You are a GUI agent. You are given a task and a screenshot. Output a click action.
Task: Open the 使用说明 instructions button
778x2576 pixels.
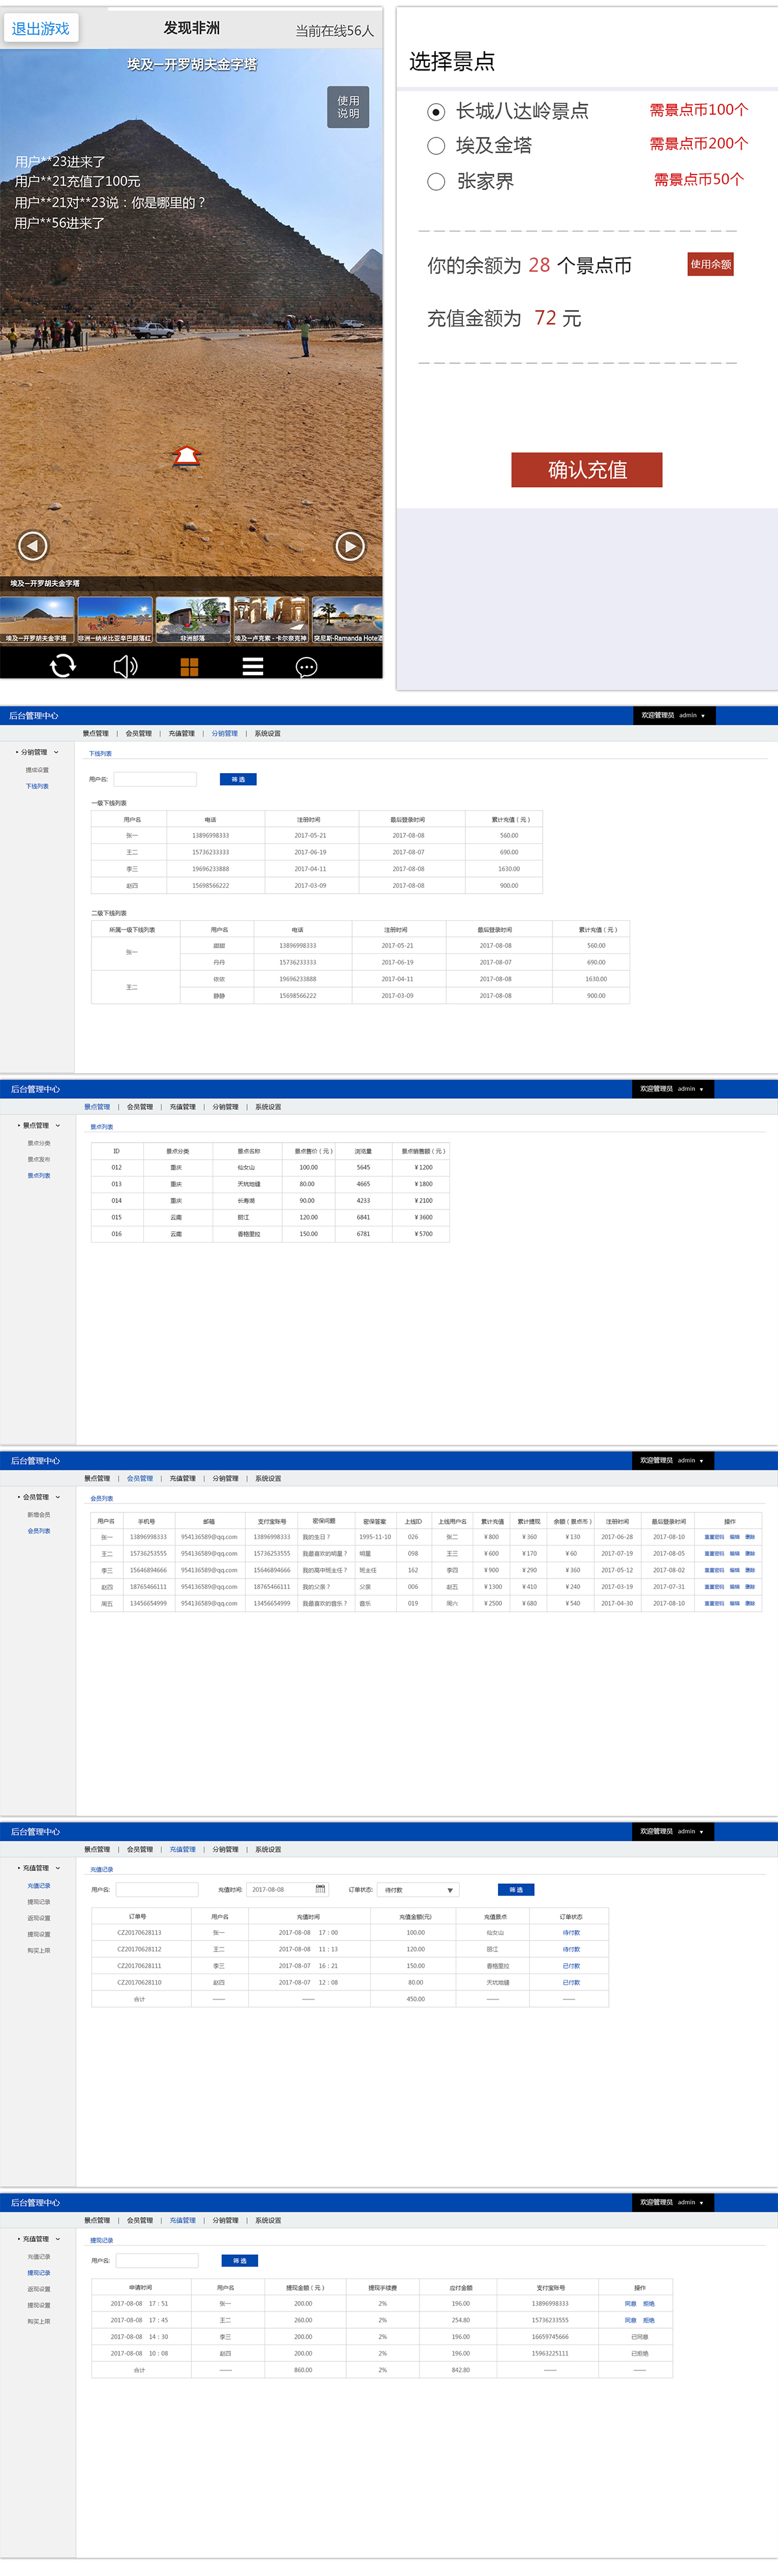348,107
